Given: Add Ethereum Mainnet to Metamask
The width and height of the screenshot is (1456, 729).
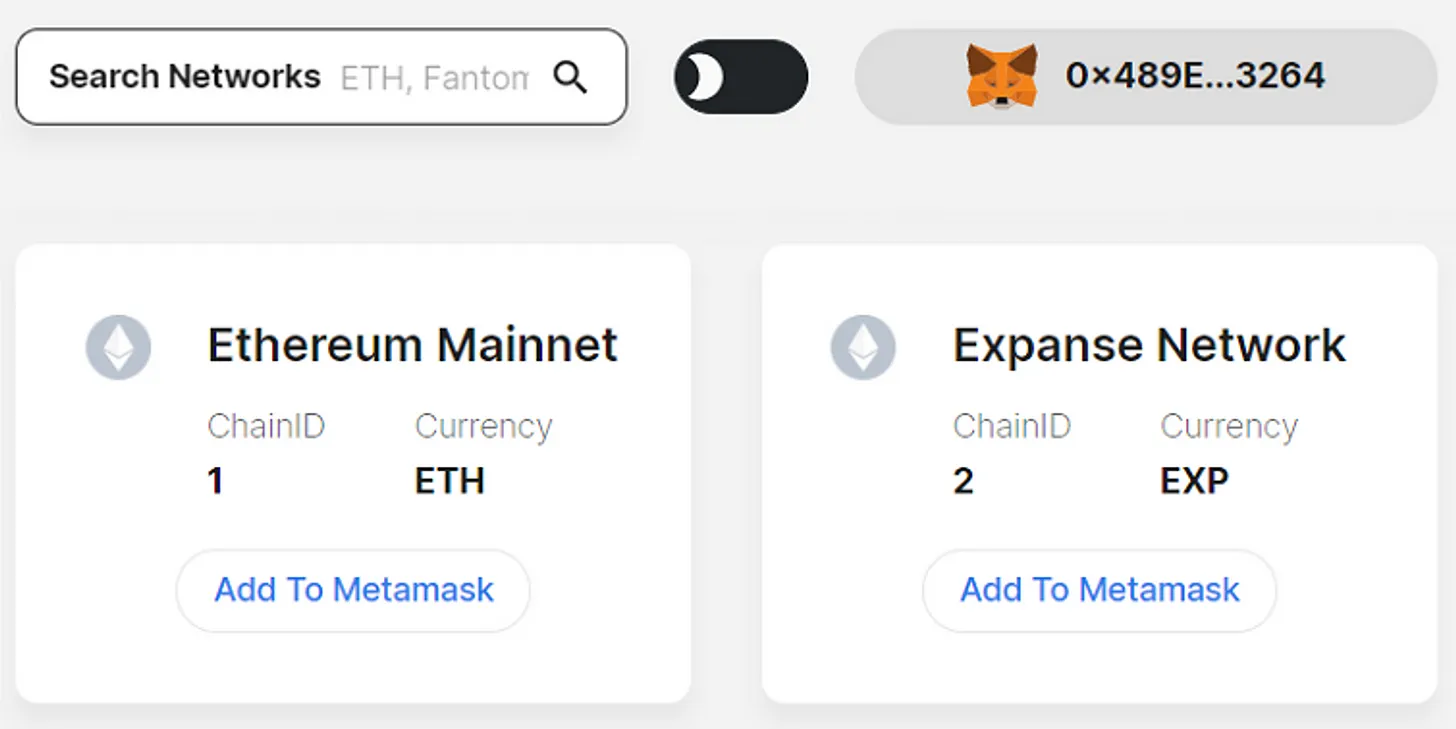Looking at the screenshot, I should (x=353, y=590).
